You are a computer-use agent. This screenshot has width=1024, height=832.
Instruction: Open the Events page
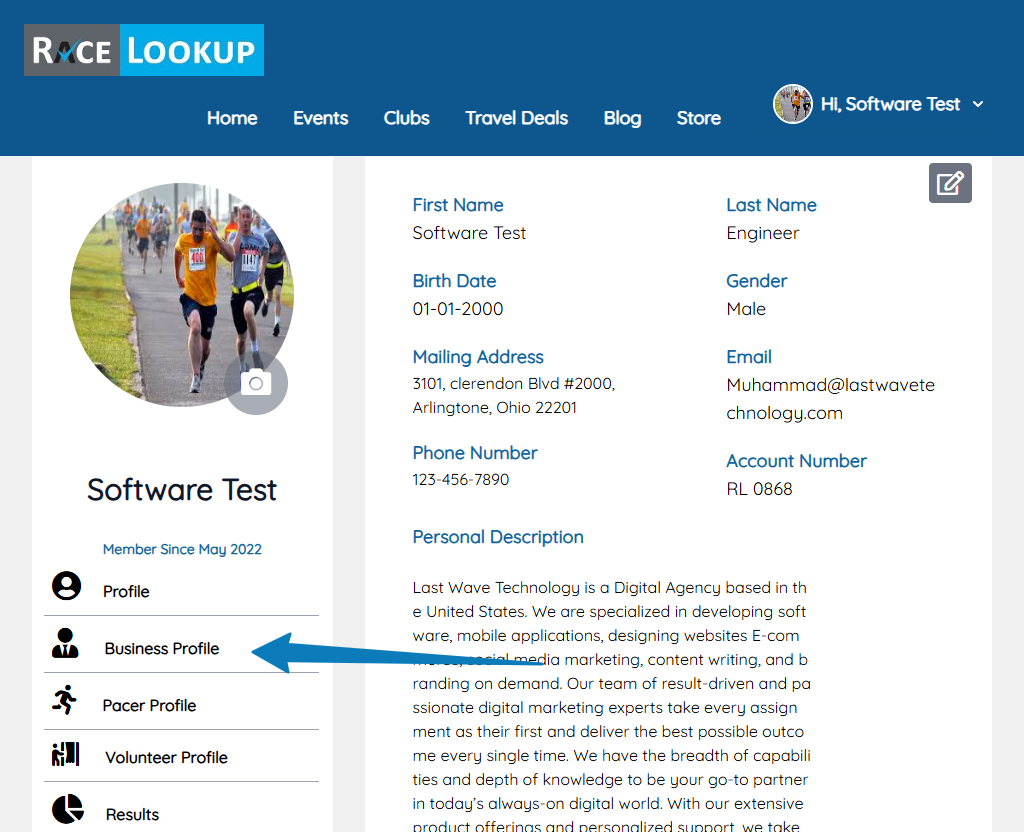[x=320, y=118]
